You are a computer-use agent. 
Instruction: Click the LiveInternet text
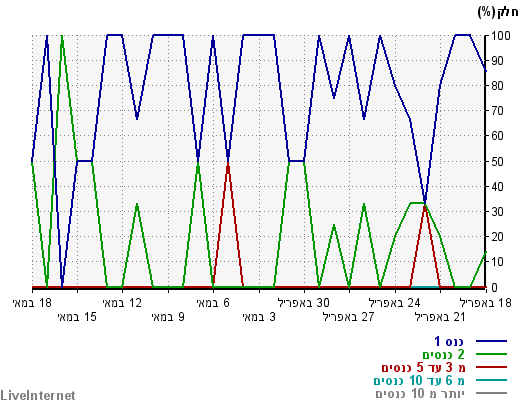point(38,395)
